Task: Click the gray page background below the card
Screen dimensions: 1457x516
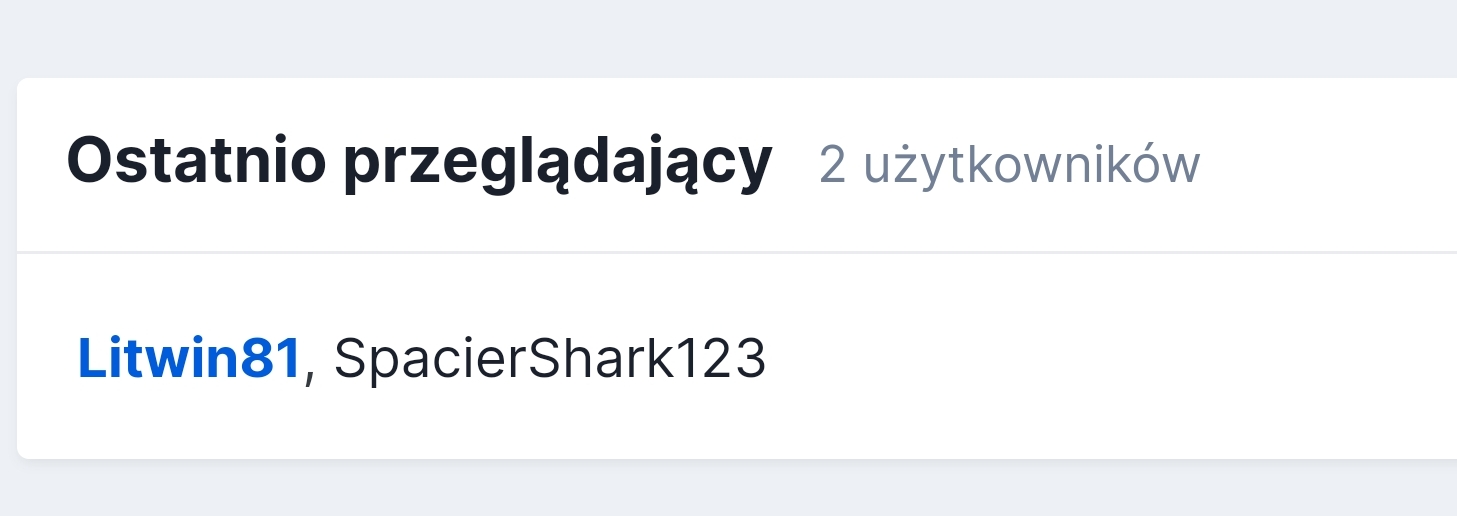Action: 728,490
